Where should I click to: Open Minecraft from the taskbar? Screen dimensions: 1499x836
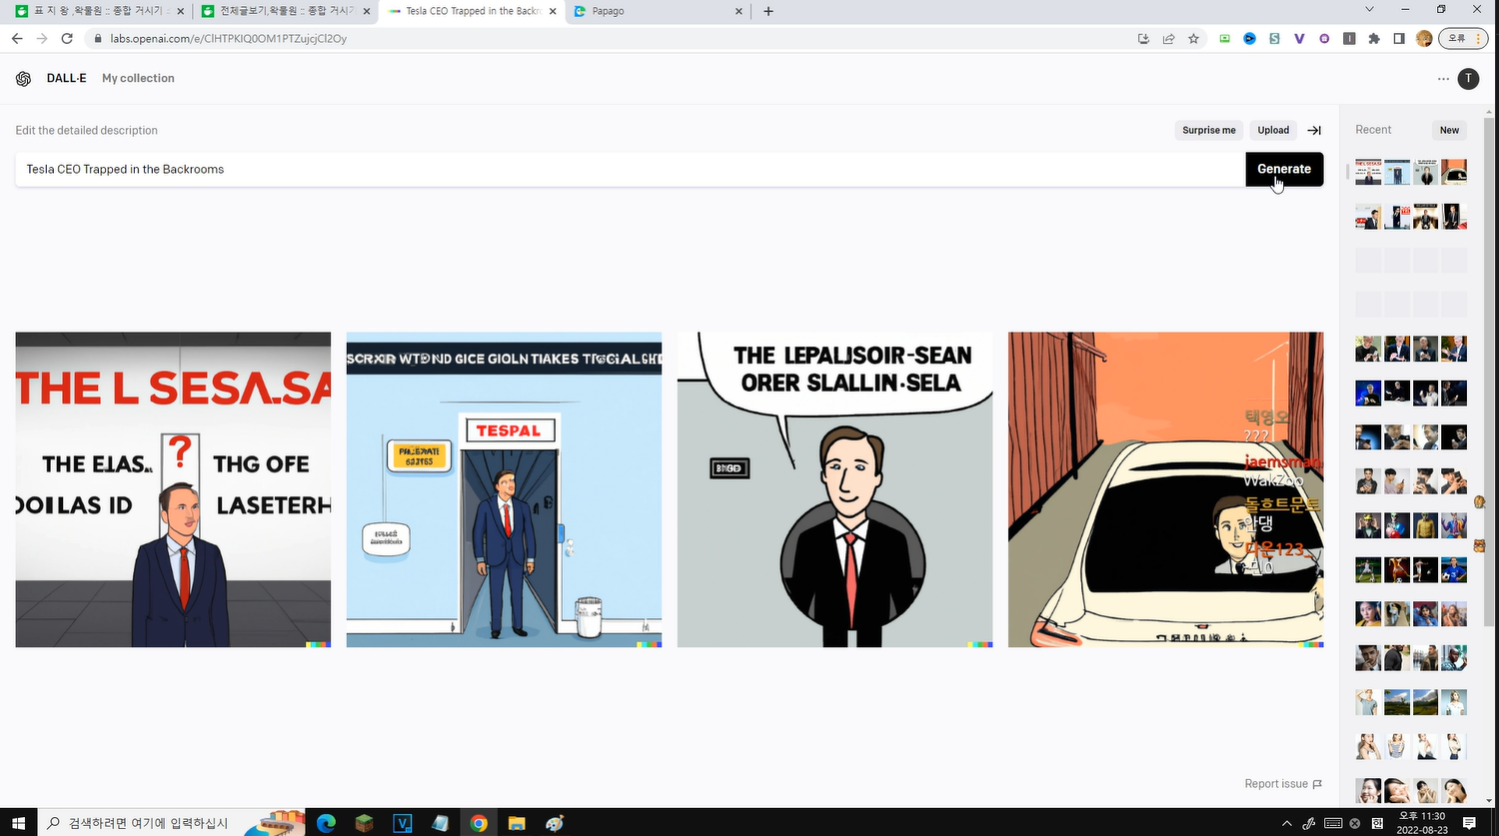click(364, 823)
